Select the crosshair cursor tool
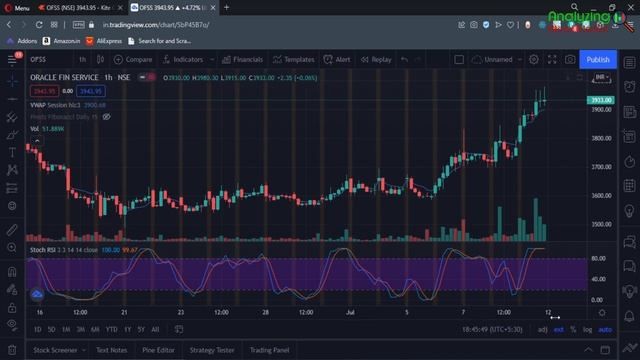The width and height of the screenshot is (640, 360). pos(12,82)
